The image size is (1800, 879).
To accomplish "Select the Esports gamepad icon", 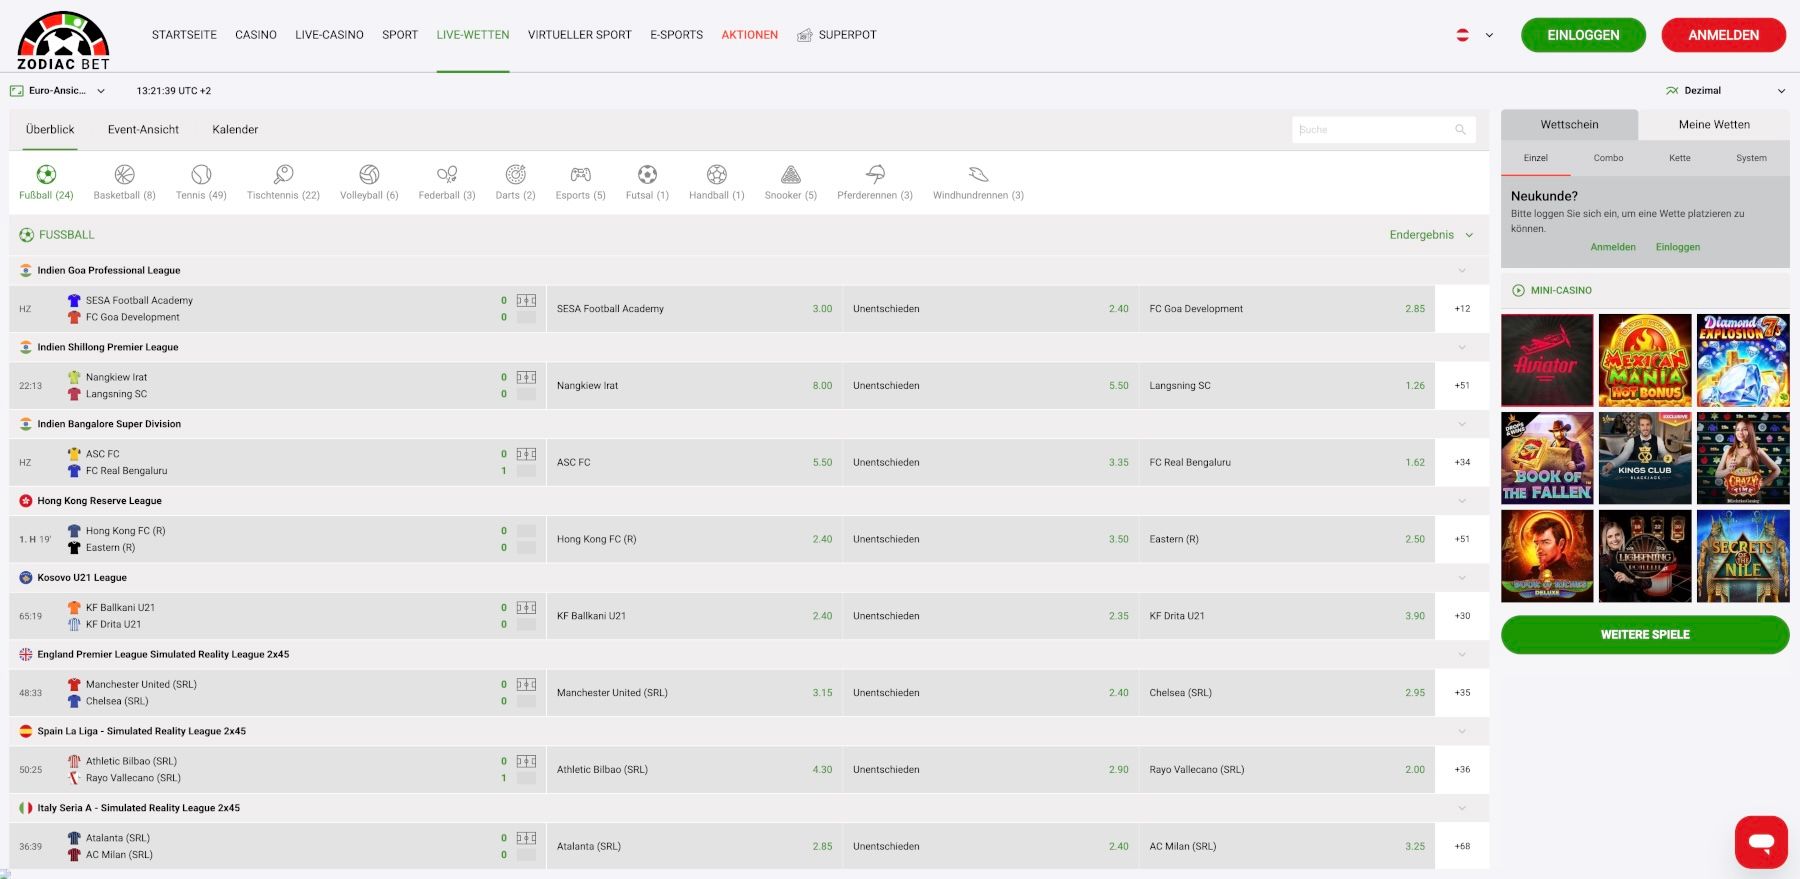I will click(580, 175).
